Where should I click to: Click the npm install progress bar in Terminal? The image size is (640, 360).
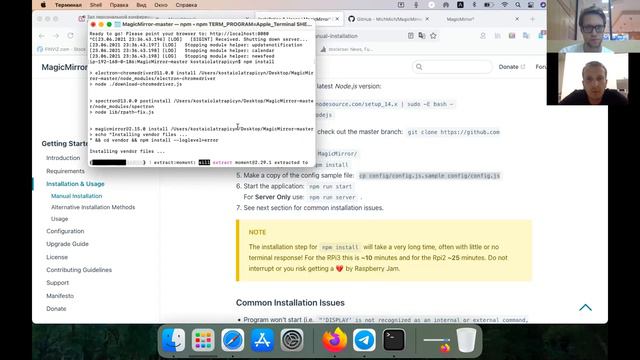click(118, 162)
